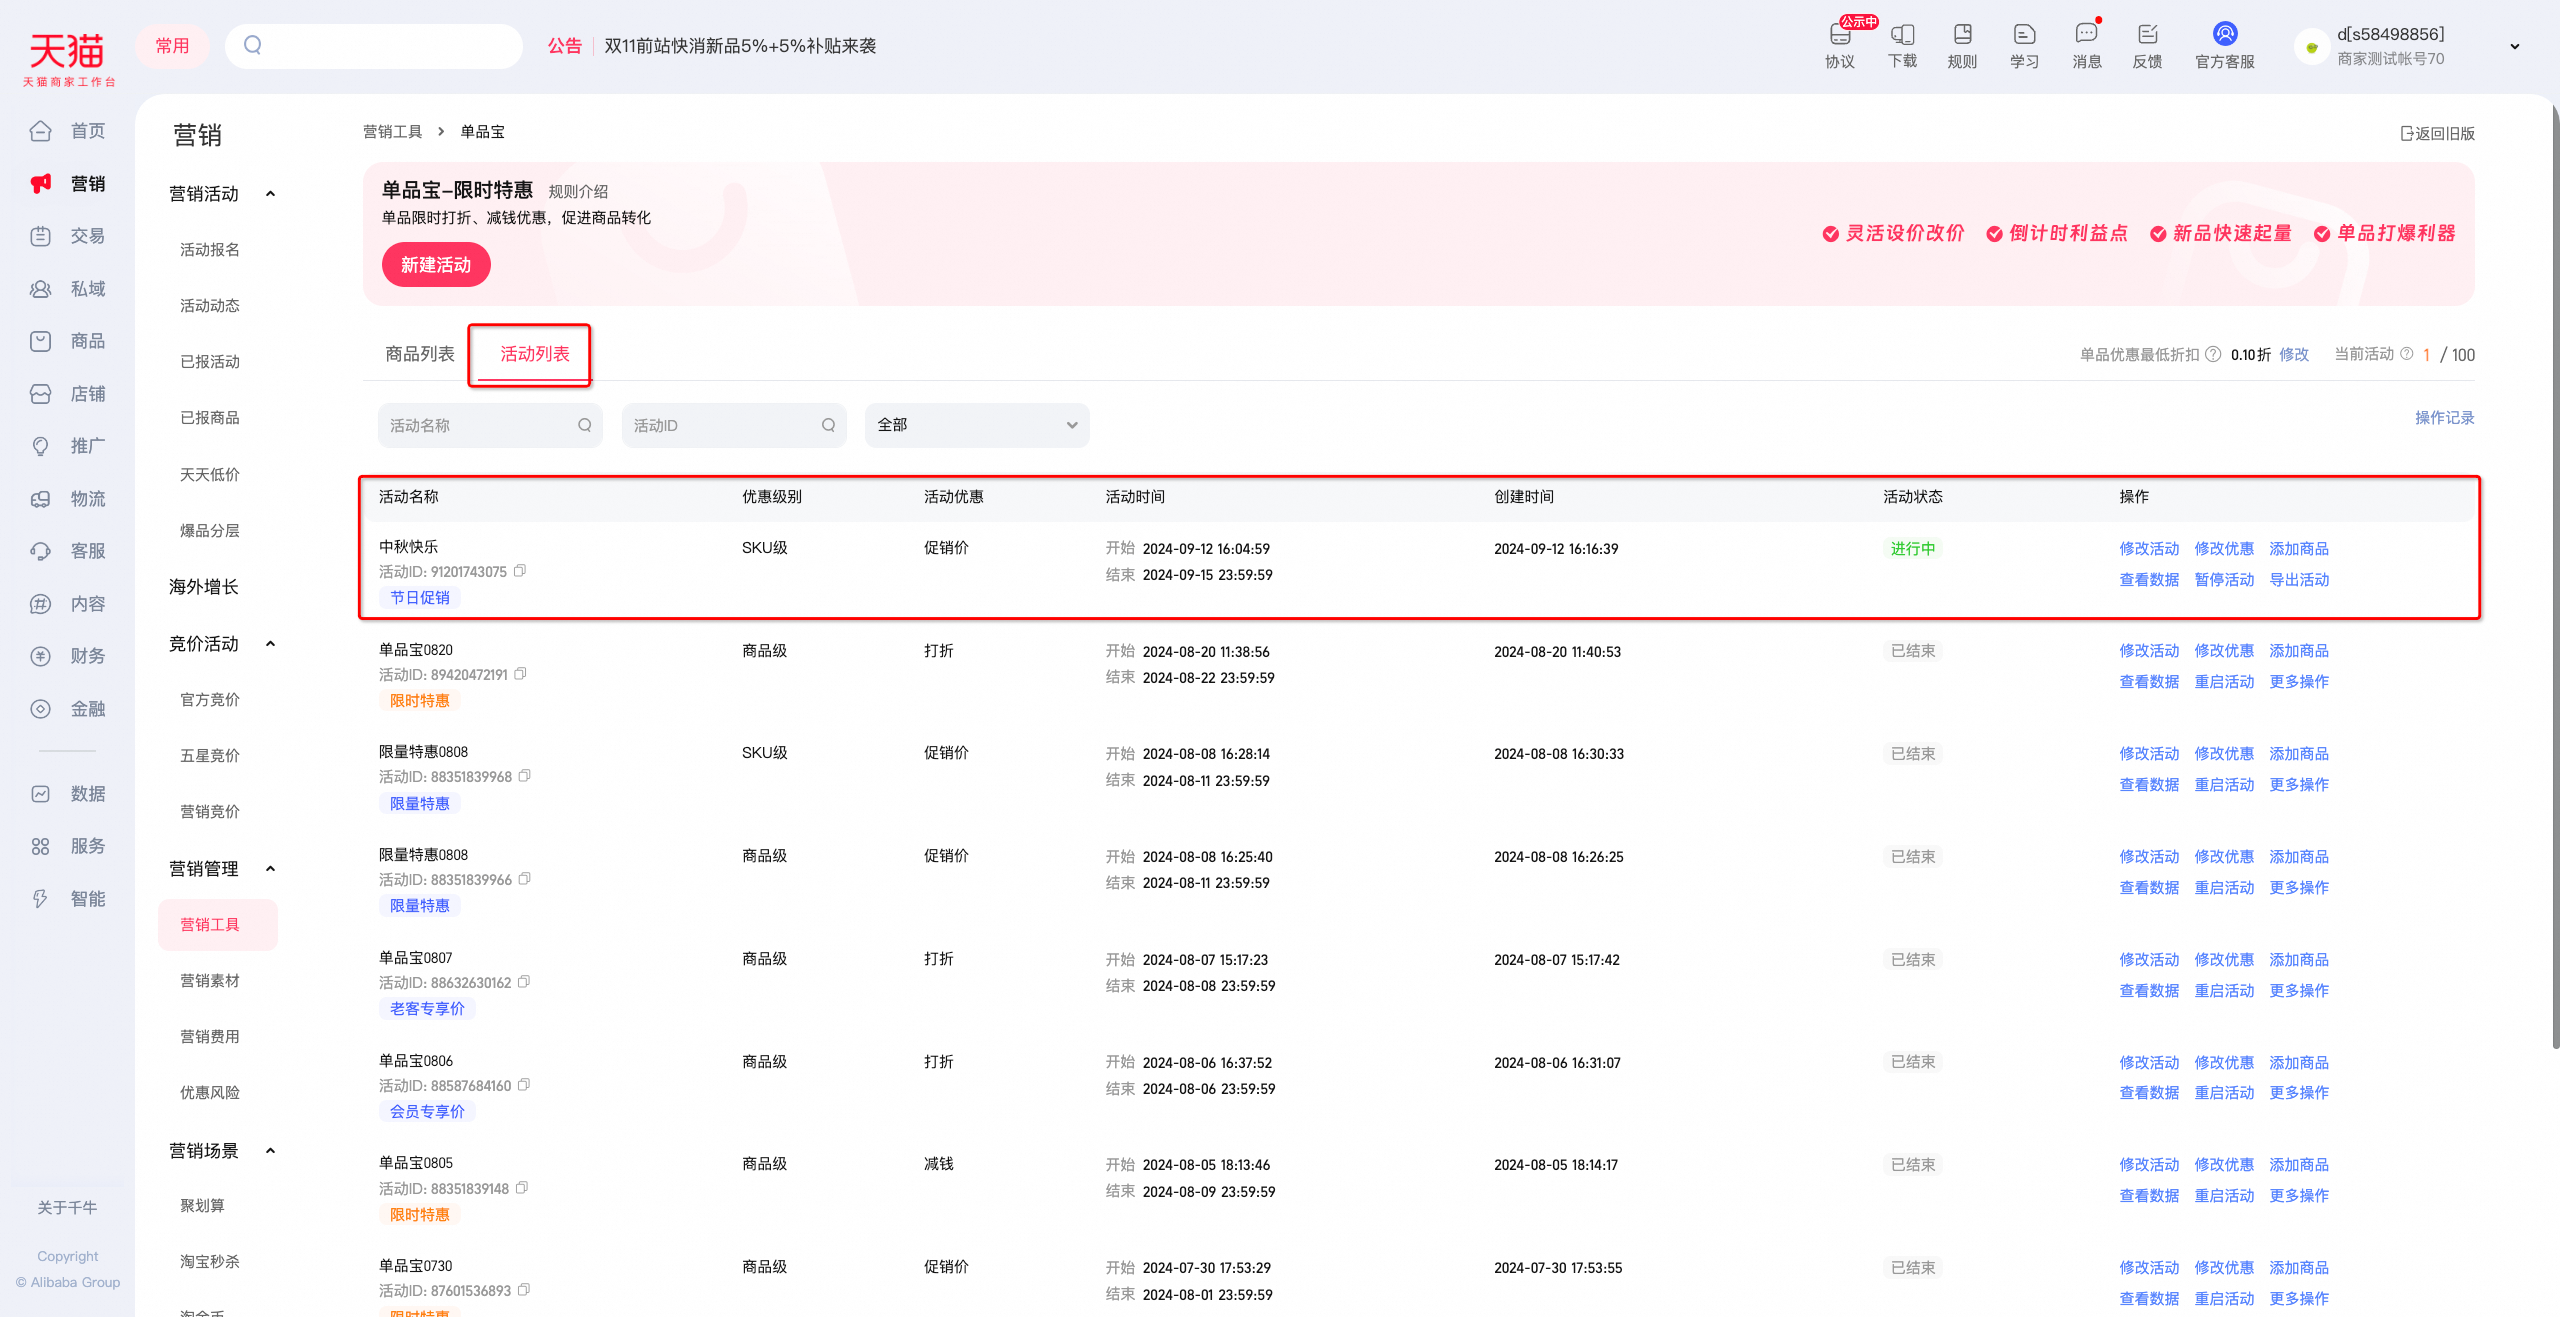Switch to 活动列表 tab
2560x1317 pixels.
tap(535, 354)
